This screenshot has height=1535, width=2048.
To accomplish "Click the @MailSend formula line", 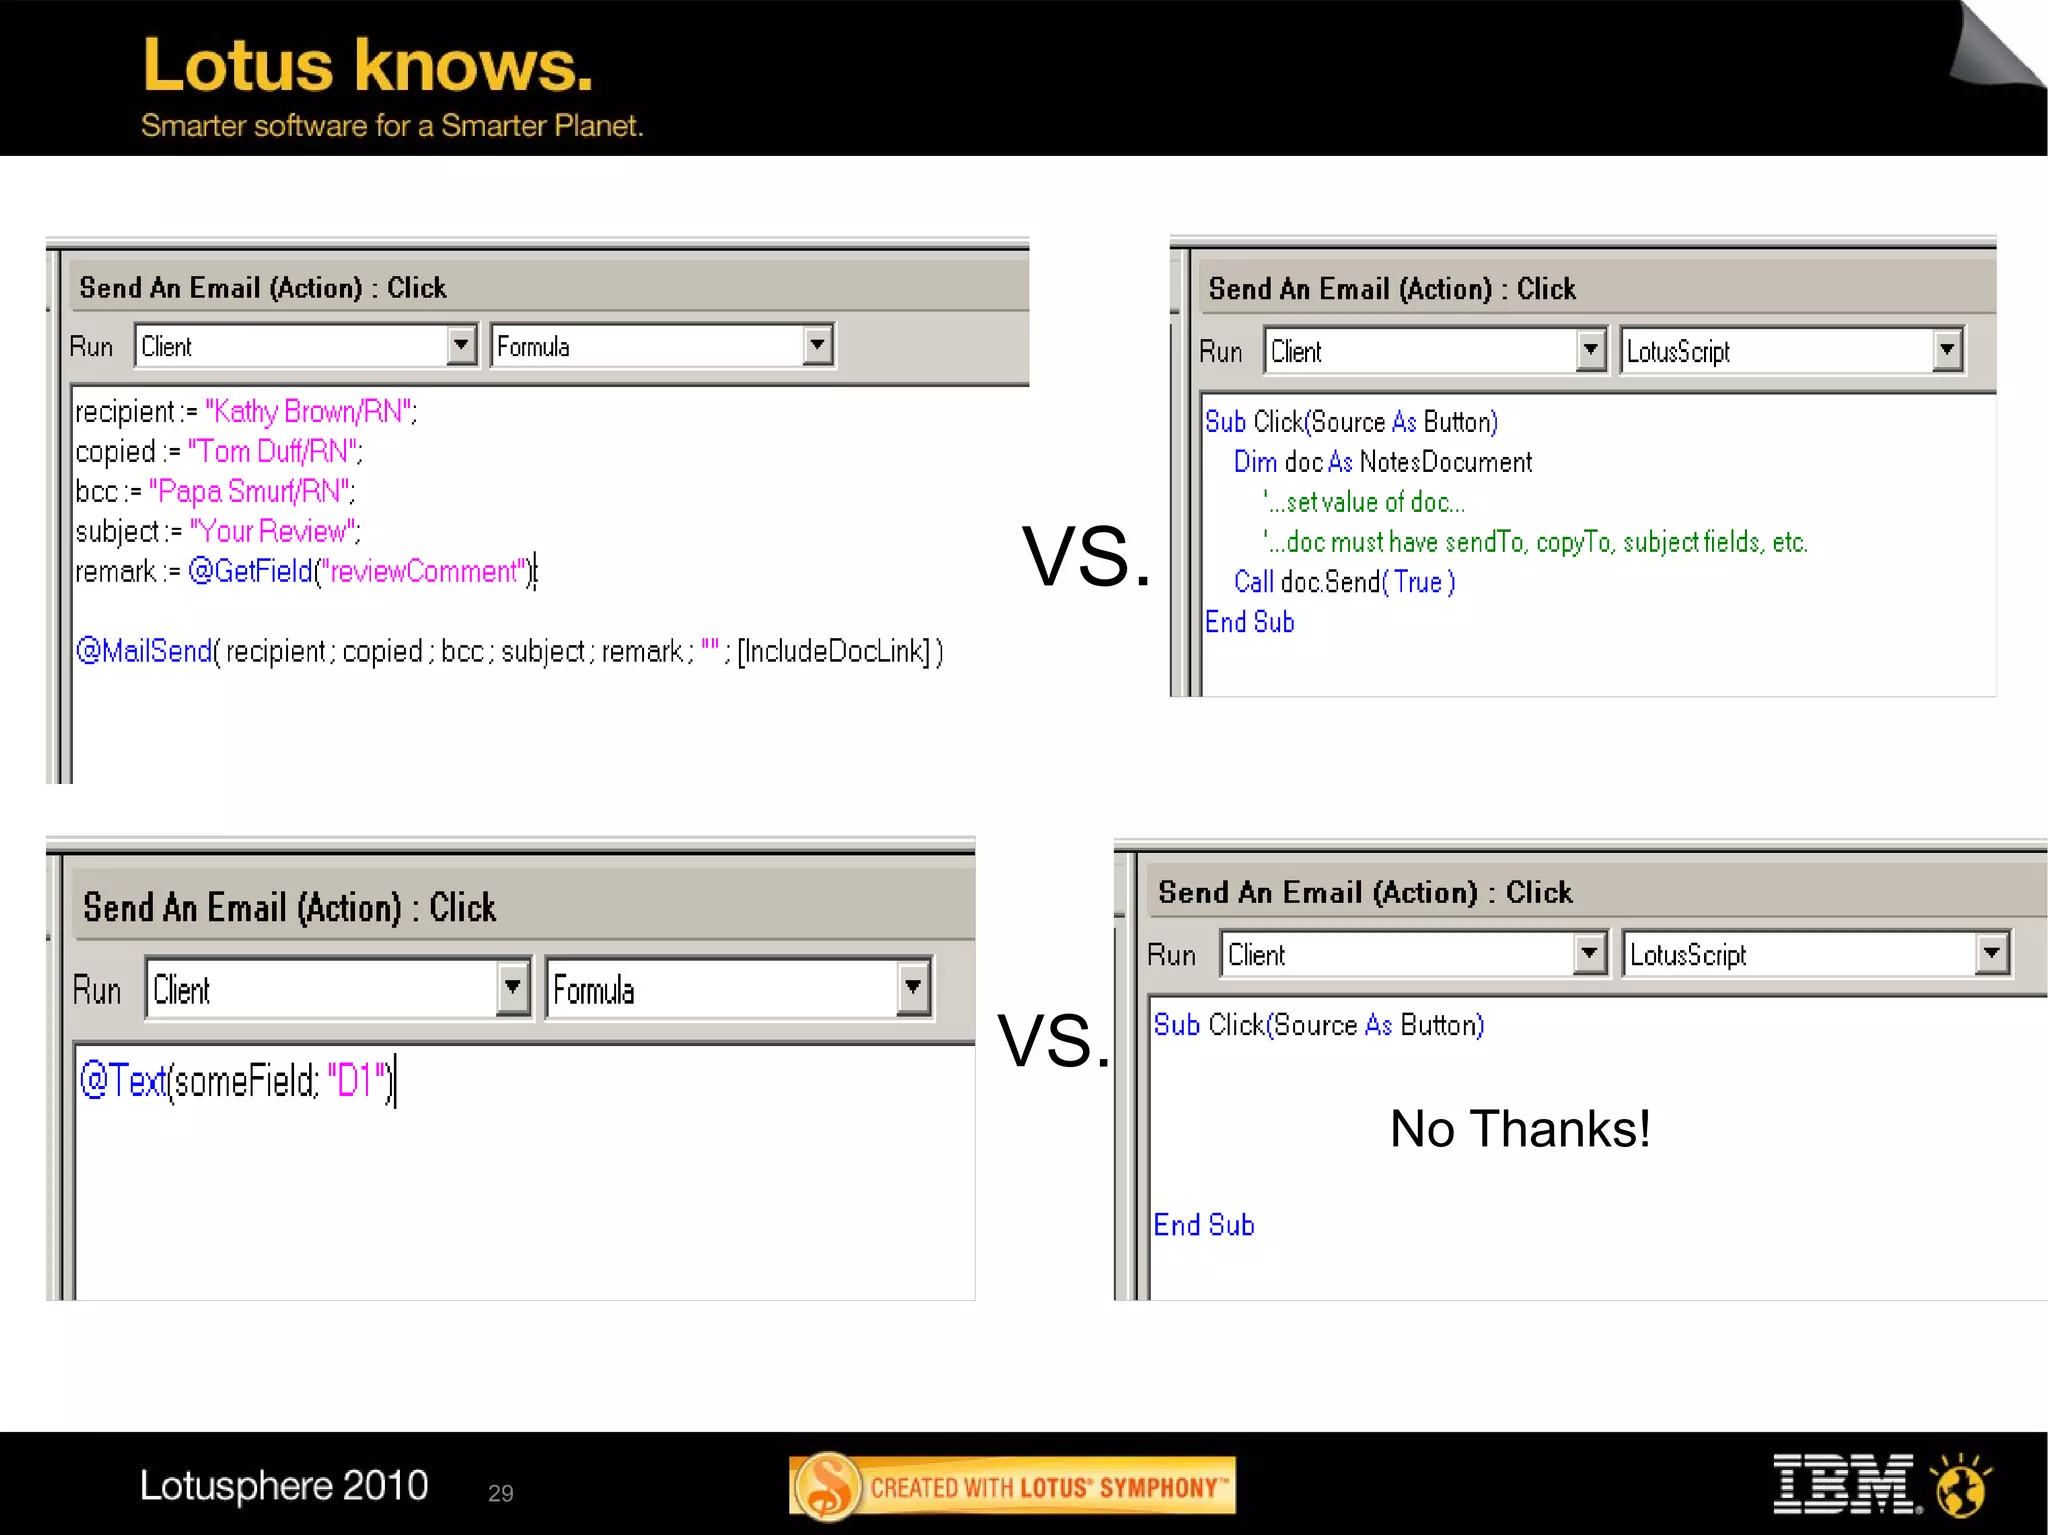I will [510, 651].
